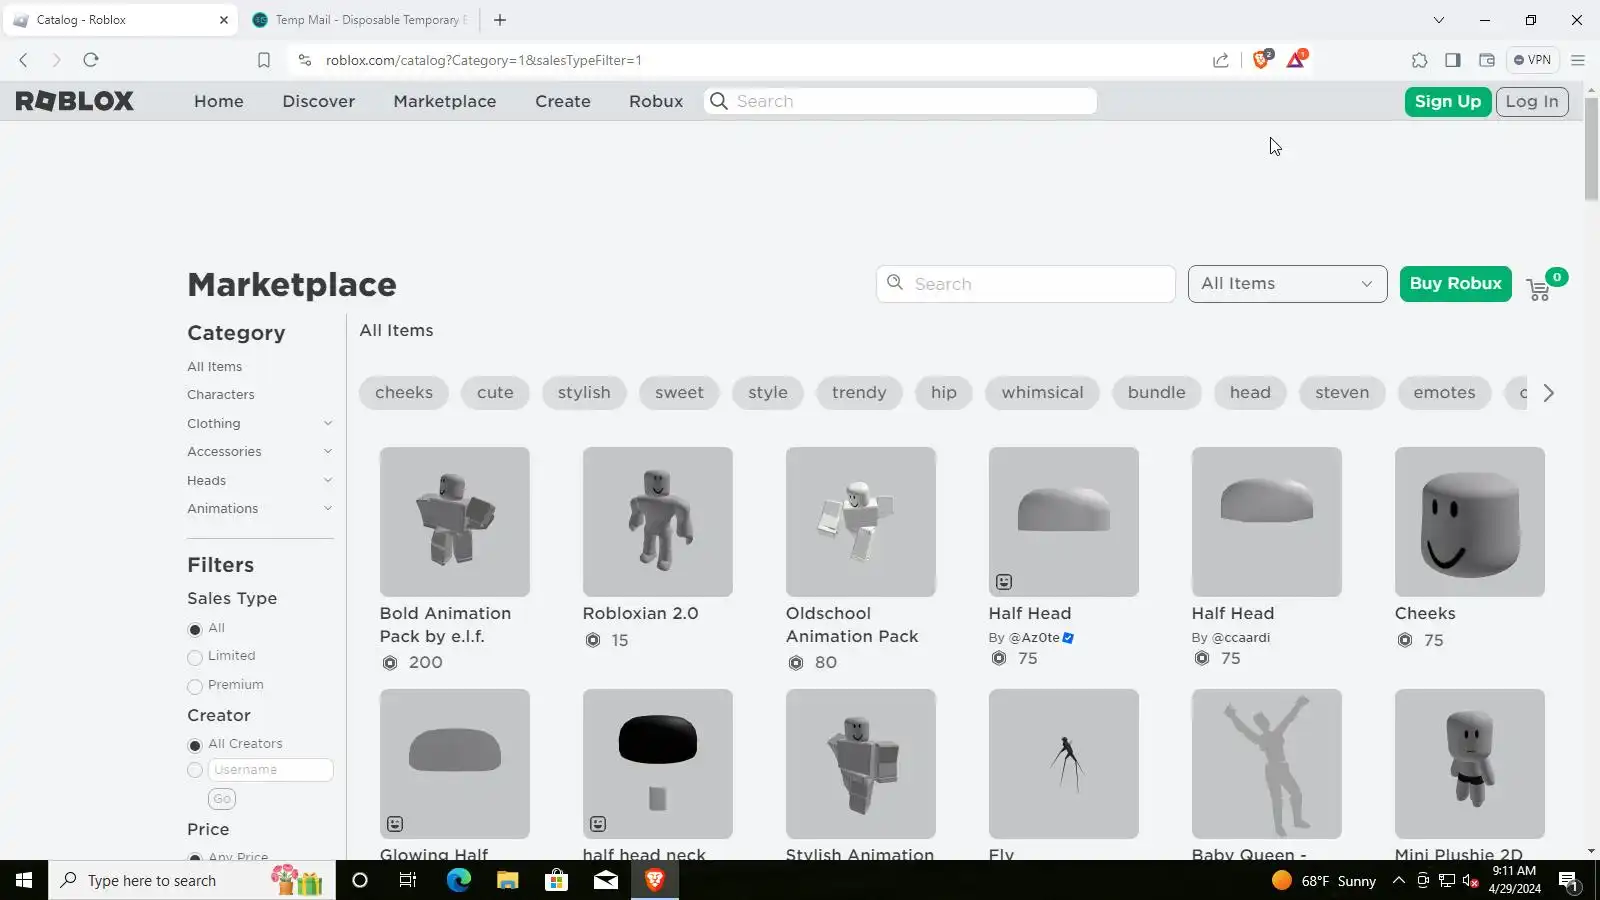Image resolution: width=1600 pixels, height=900 pixels.
Task: Open File Explorer from taskbar
Action: coord(507,880)
